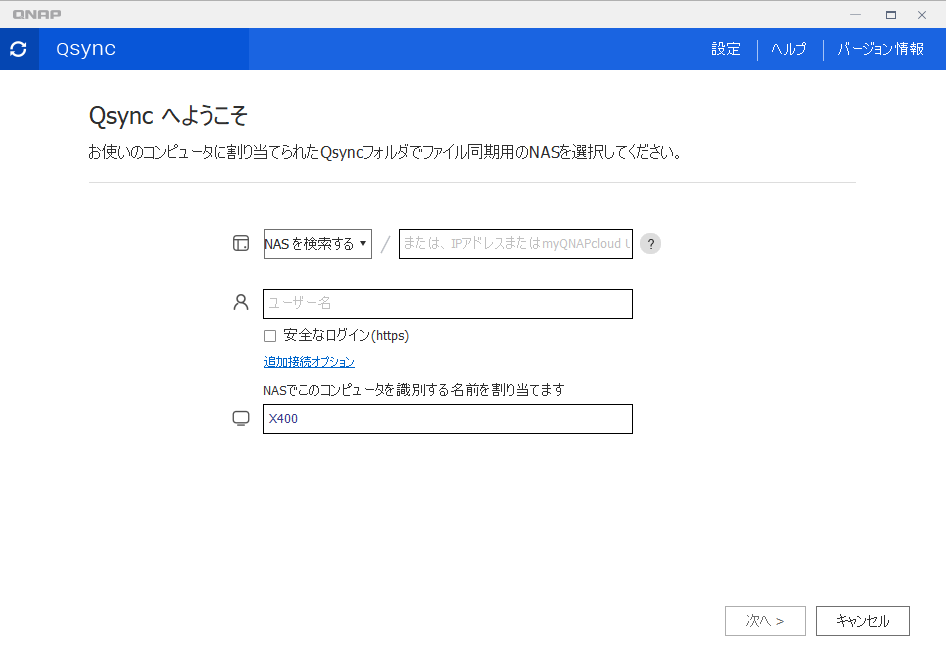Open the ヘルプ menu
This screenshot has height=662, width=946.
click(x=789, y=49)
